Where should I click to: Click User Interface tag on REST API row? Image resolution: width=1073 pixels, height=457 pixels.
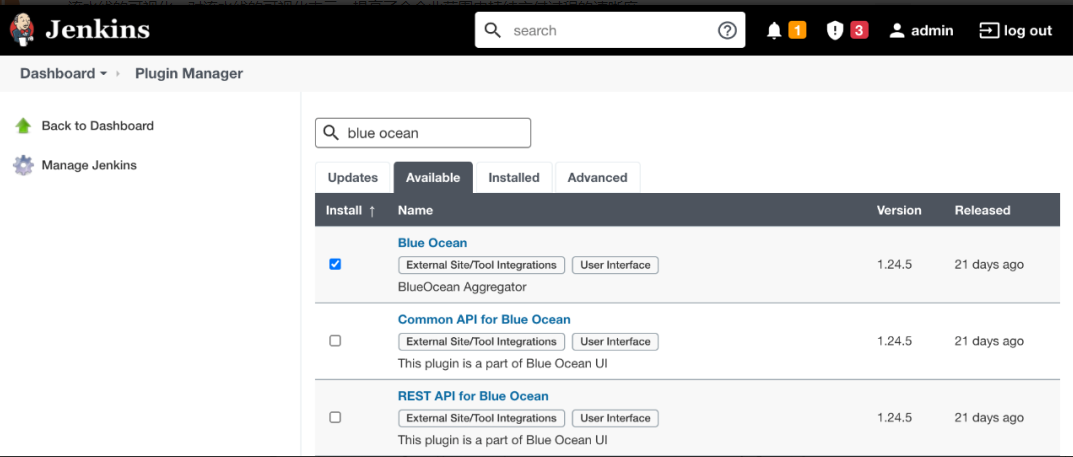[x=615, y=419]
